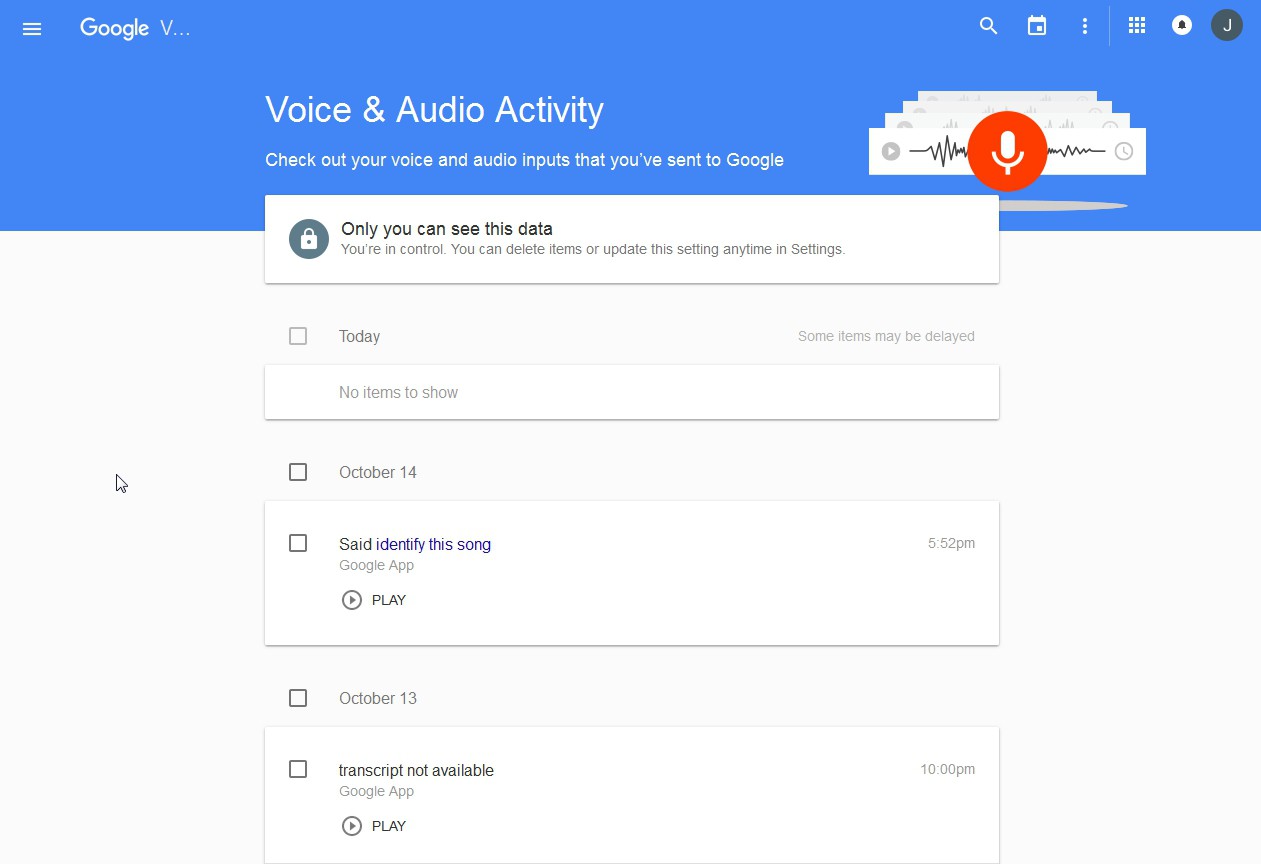This screenshot has height=864, width=1261.
Task: Click 'Google App' under identify this song
Action: [376, 565]
